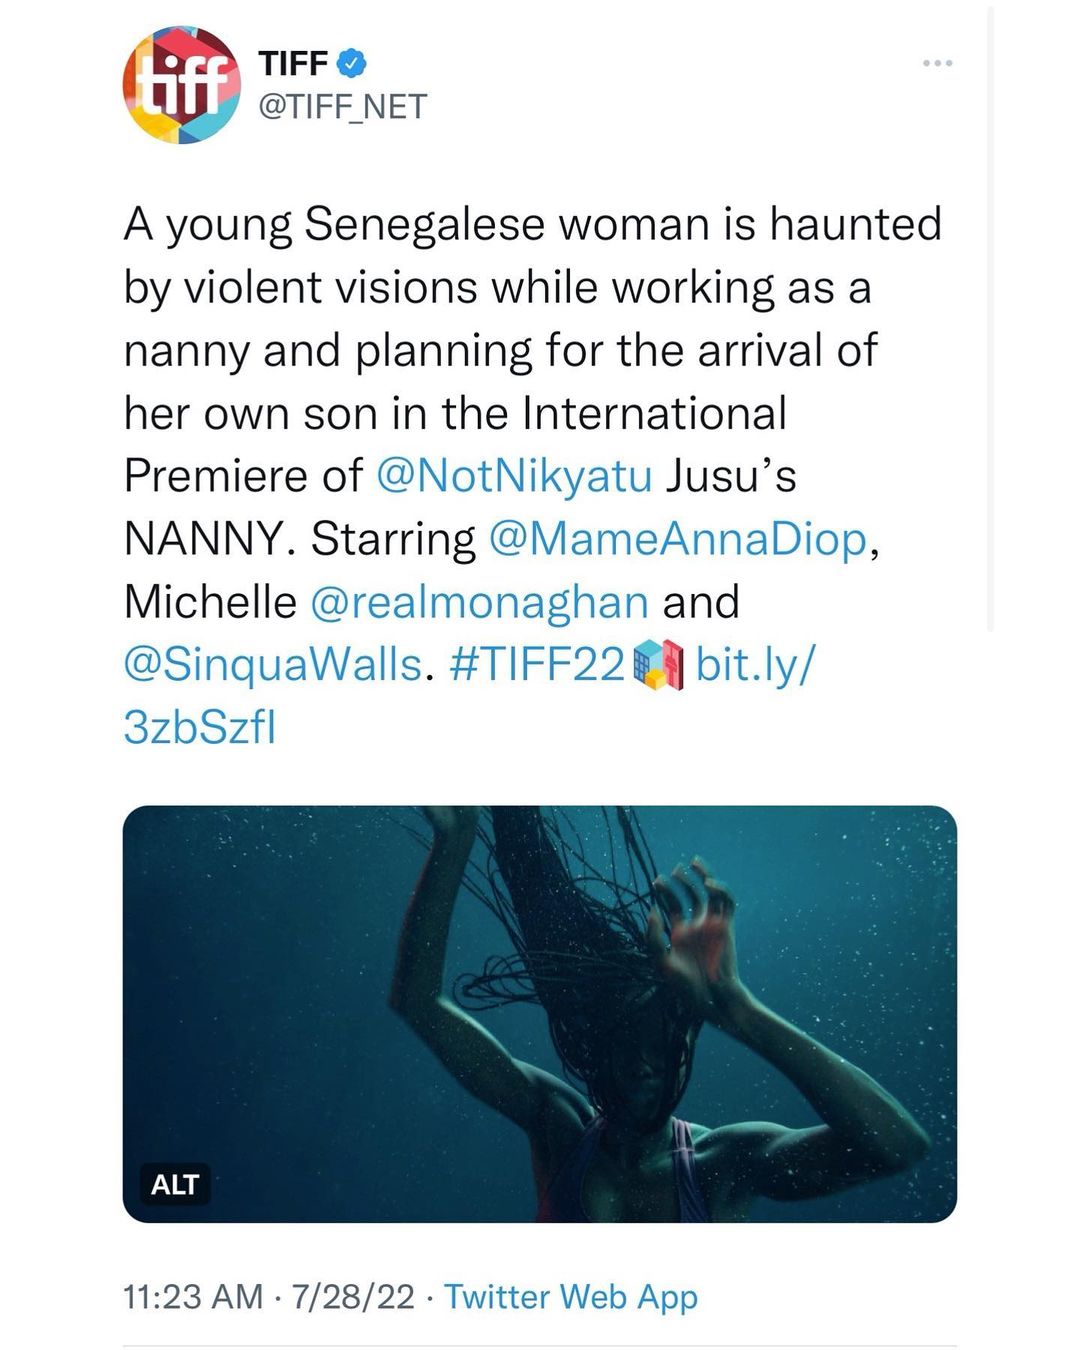Show the ALT image description badge
This screenshot has height=1350, width=1080.
click(x=175, y=1185)
